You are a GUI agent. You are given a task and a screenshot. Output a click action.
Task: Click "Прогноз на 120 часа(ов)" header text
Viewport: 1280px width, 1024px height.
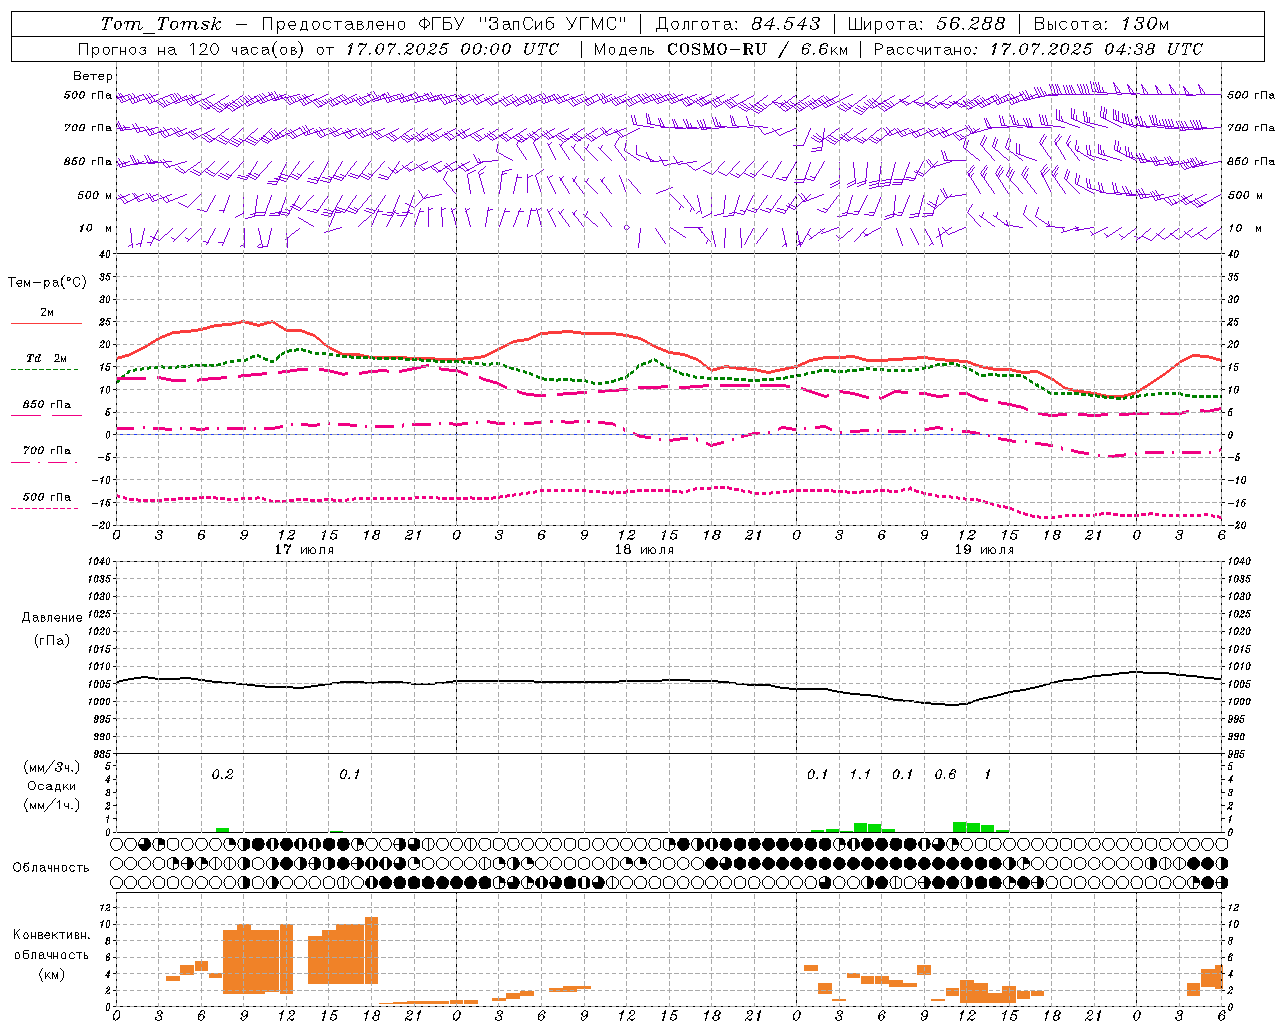[x=192, y=49]
